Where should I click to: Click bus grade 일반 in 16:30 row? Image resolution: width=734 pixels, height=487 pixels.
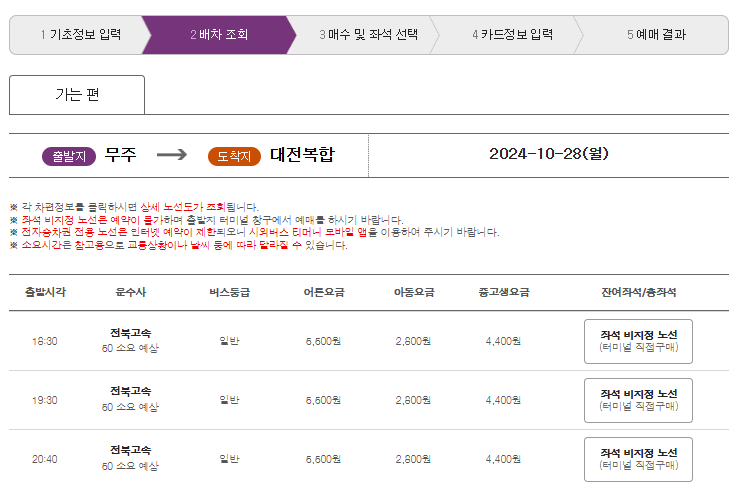click(x=229, y=341)
